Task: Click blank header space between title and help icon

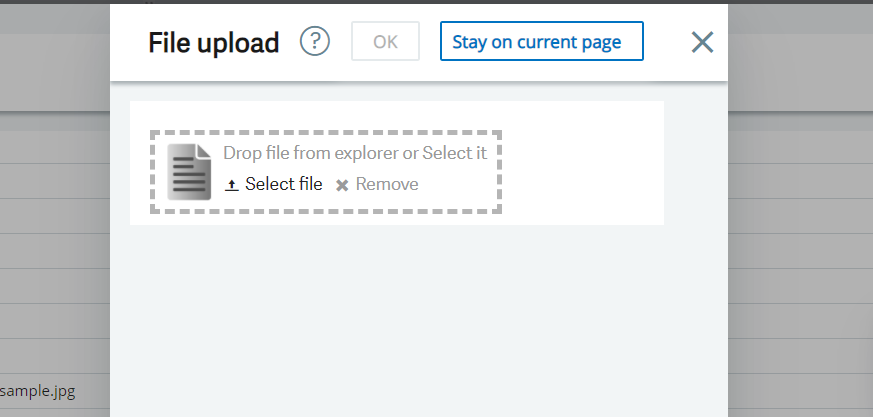Action: coord(290,42)
